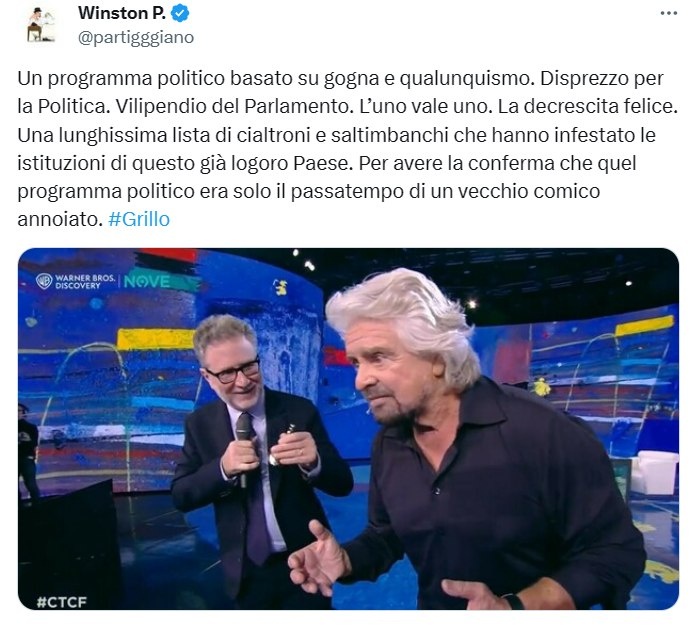The image size is (691, 627).
Task: Open the three-dot more options menu
Action: 669,14
